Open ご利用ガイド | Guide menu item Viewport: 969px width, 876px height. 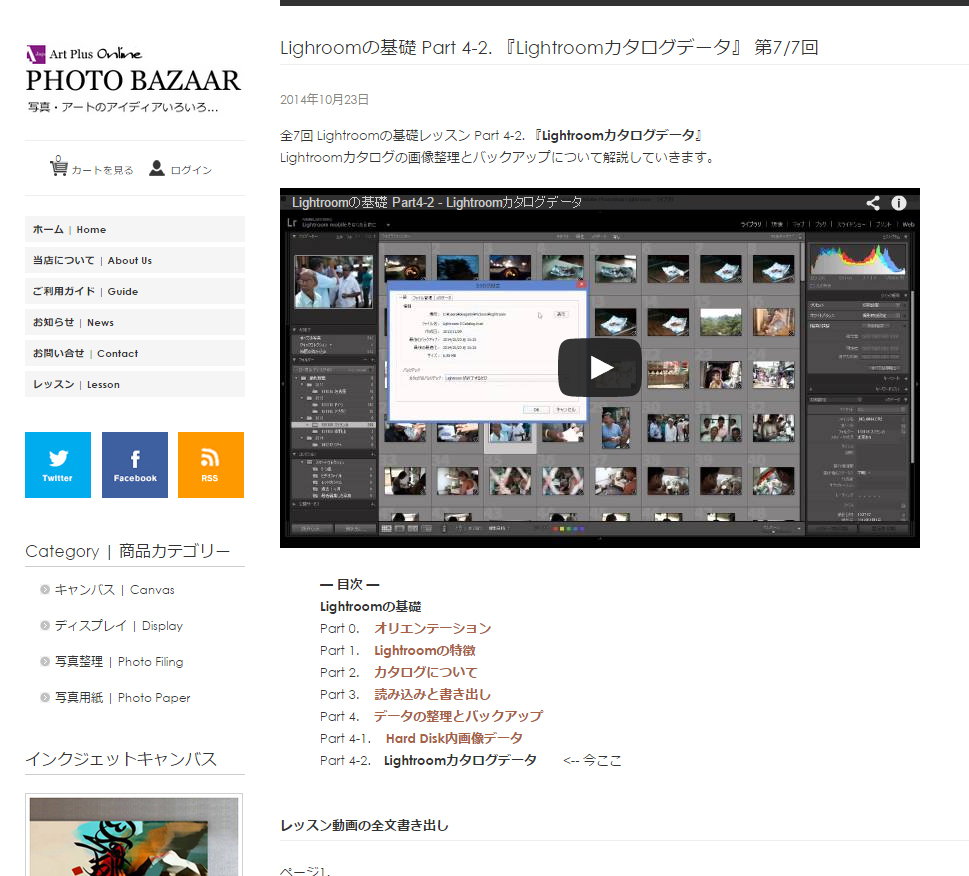click(x=135, y=291)
